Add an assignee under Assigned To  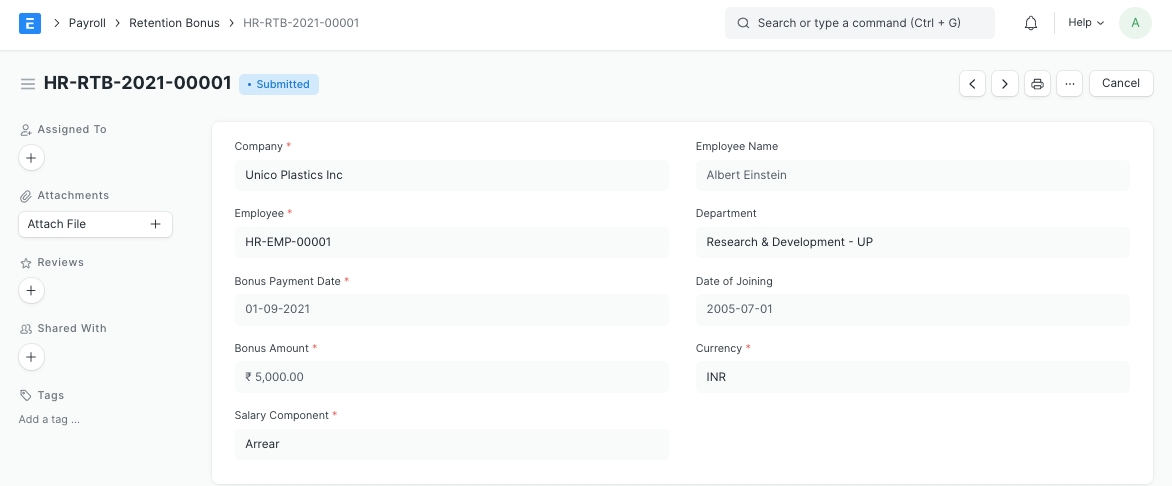[x=31, y=157]
